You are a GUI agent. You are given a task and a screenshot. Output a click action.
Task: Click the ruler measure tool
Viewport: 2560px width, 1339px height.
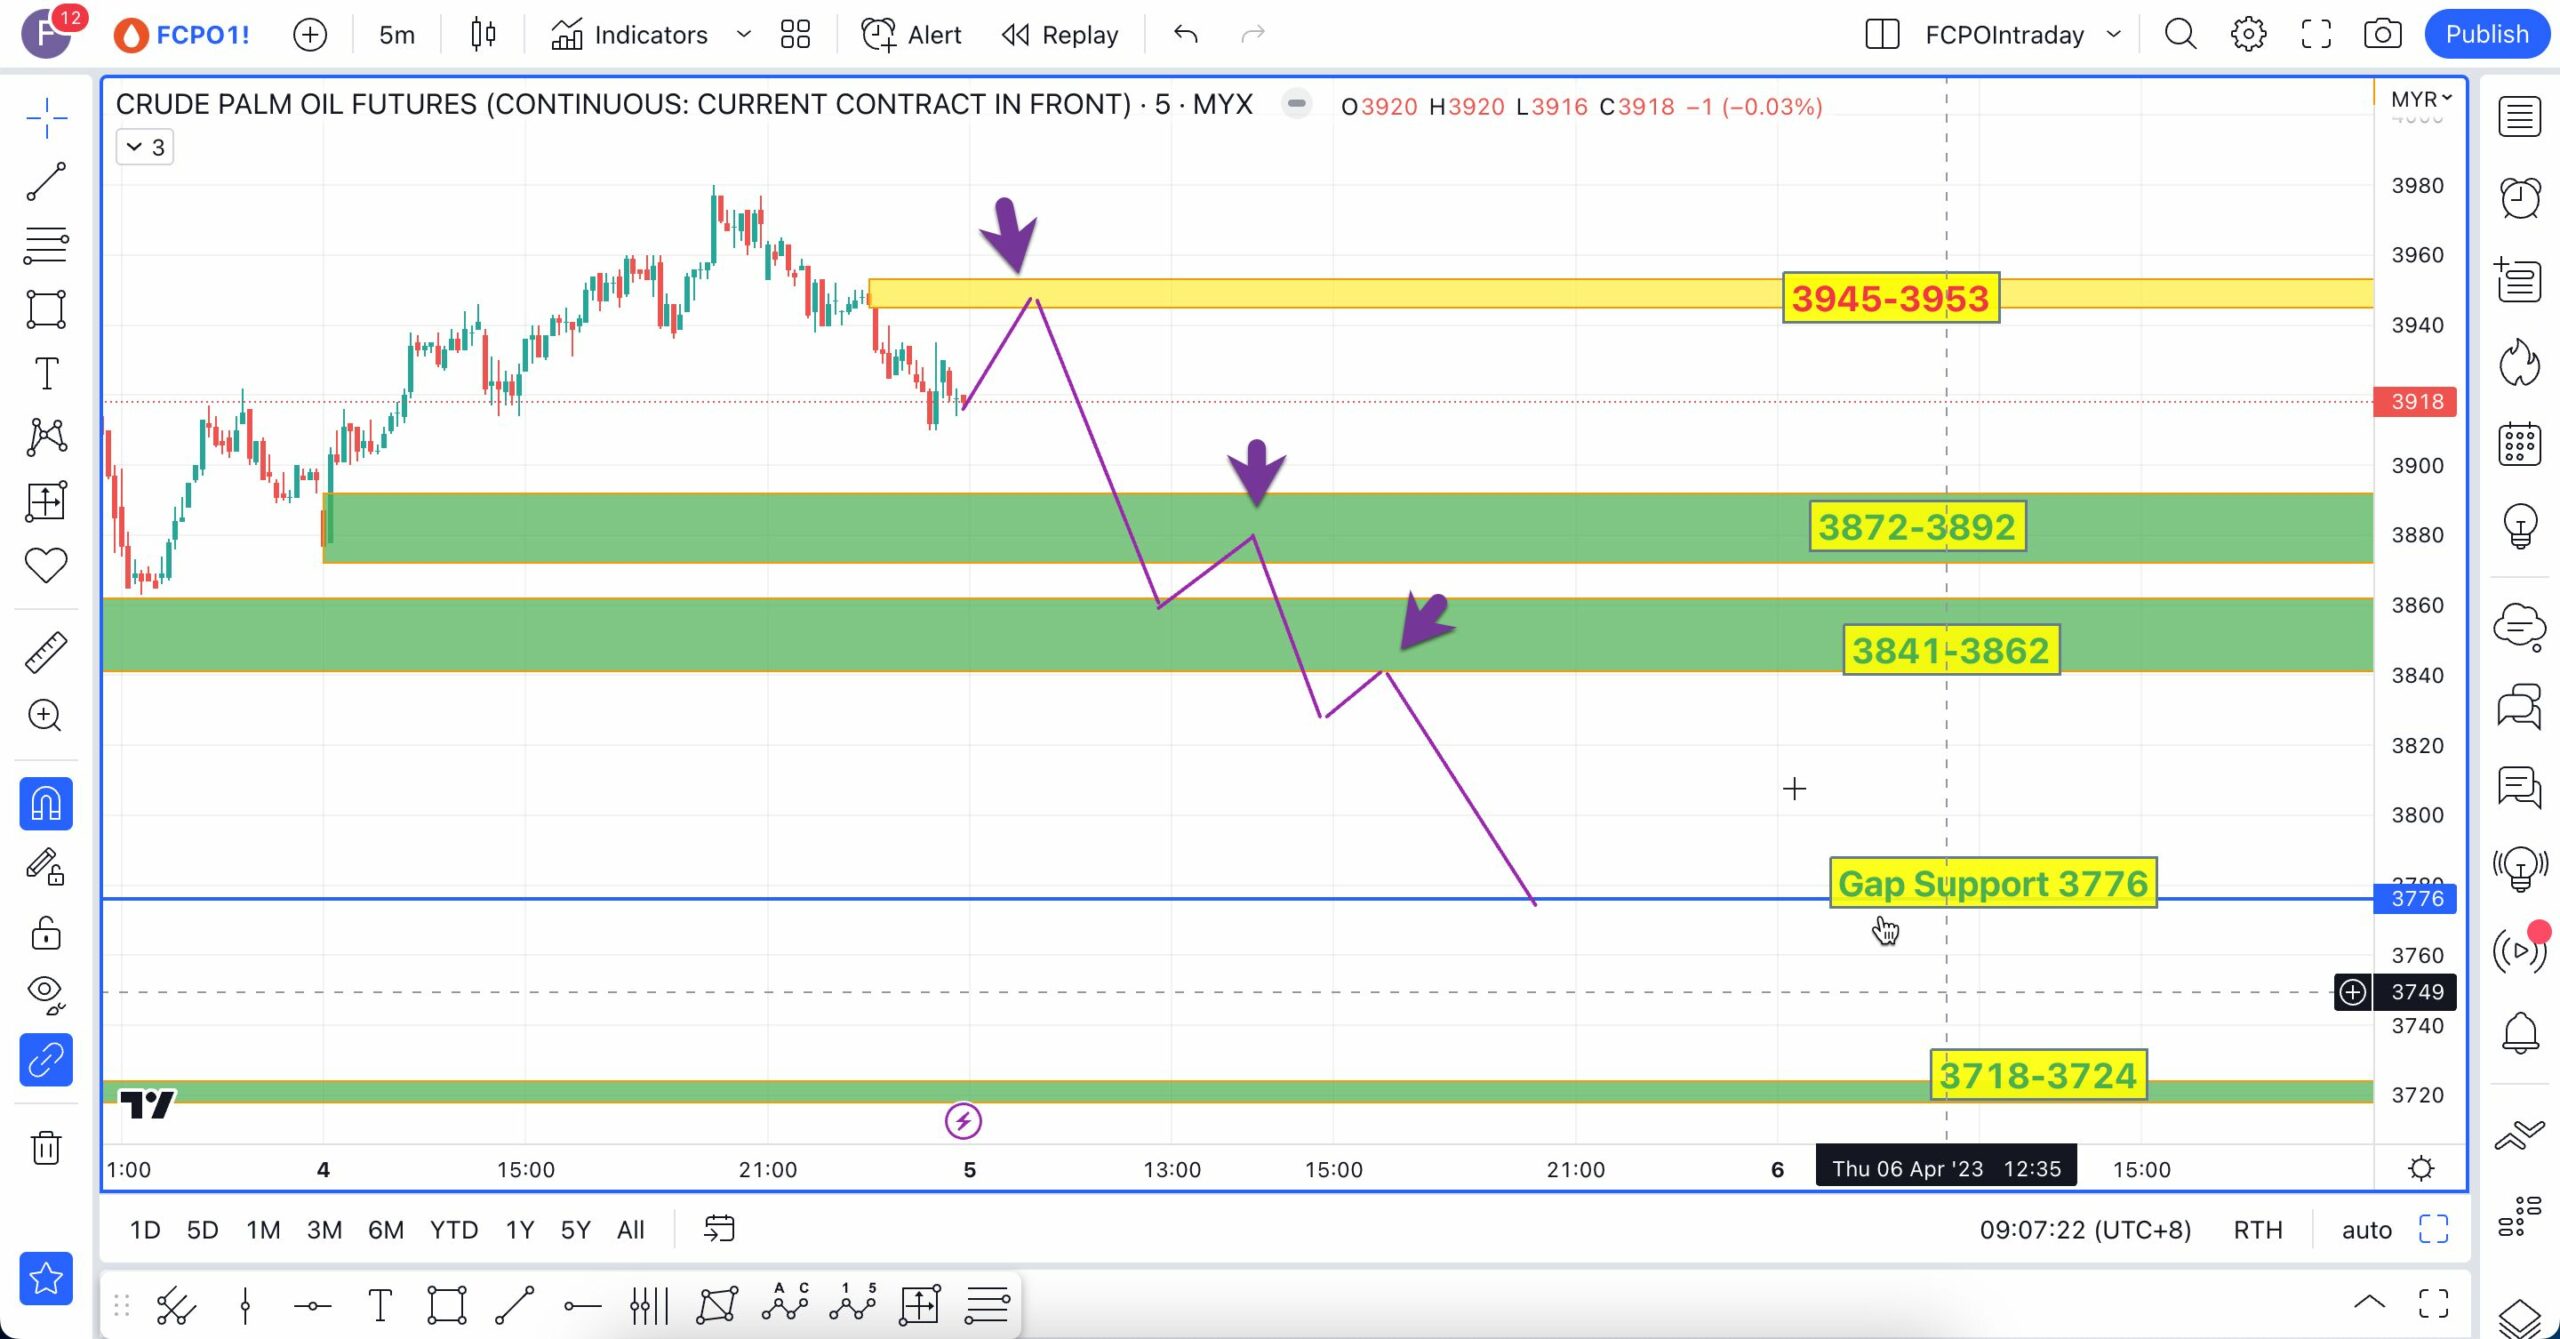click(46, 652)
